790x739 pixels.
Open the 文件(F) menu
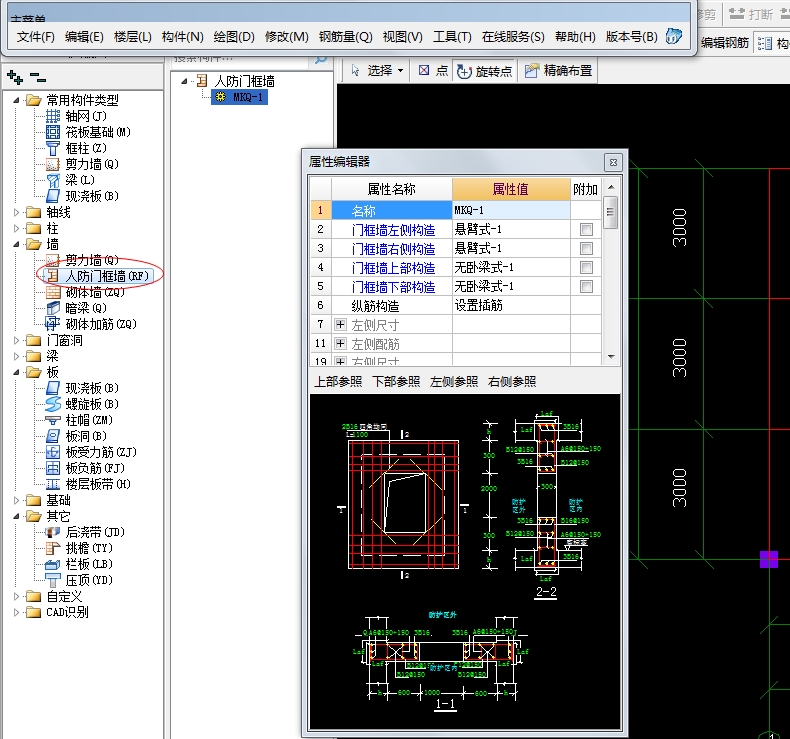[x=35, y=37]
